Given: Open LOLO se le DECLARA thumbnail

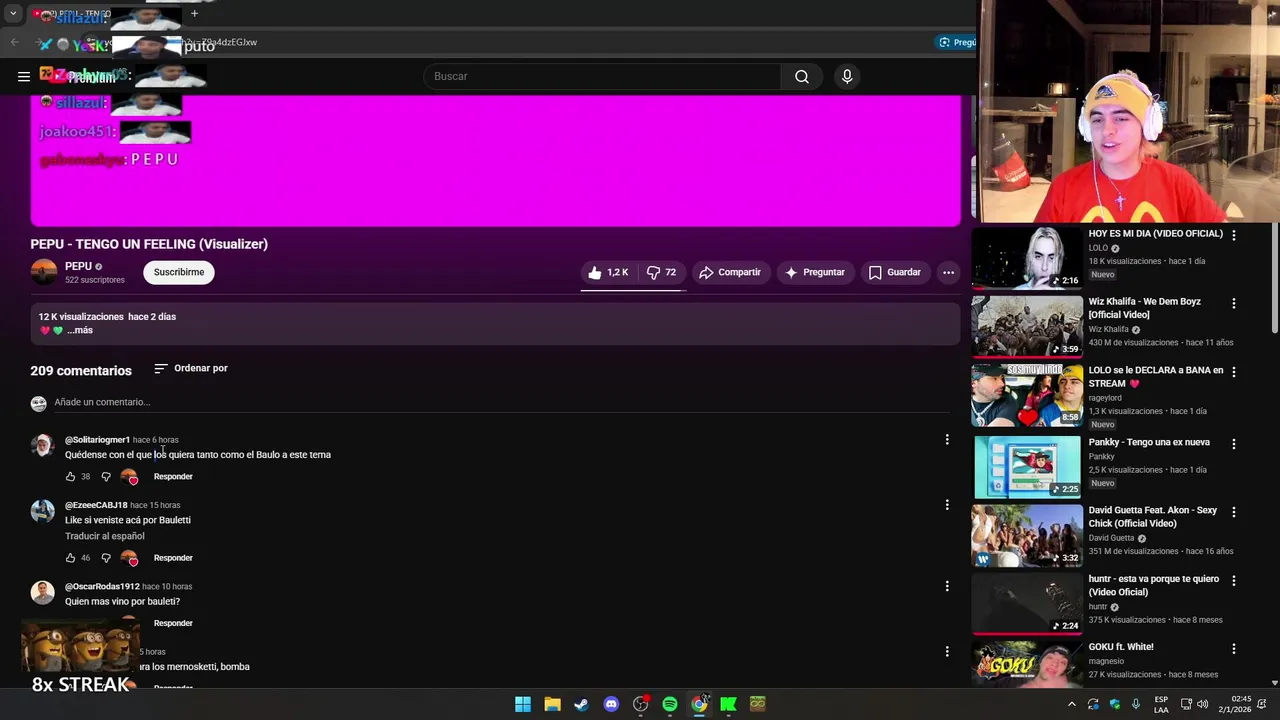Looking at the screenshot, I should pos(1027,395).
